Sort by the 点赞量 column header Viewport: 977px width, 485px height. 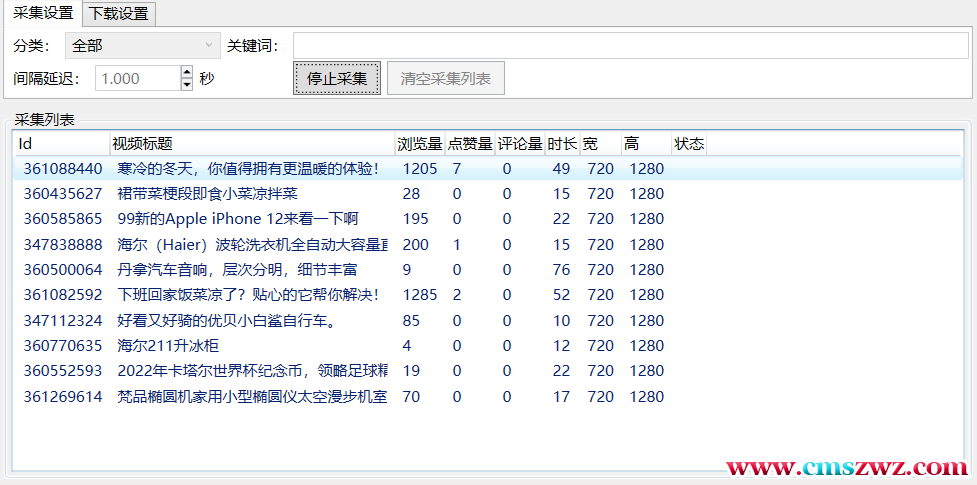(469, 144)
